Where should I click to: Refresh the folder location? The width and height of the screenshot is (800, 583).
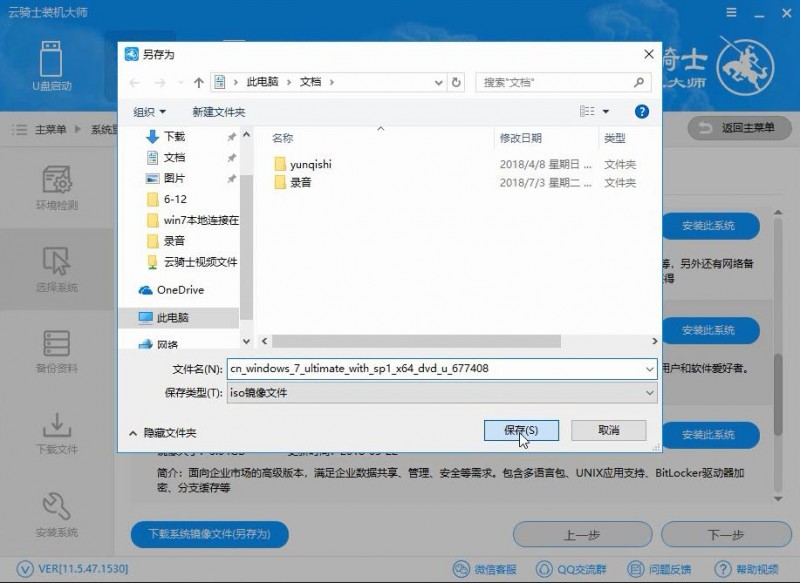pos(456,82)
